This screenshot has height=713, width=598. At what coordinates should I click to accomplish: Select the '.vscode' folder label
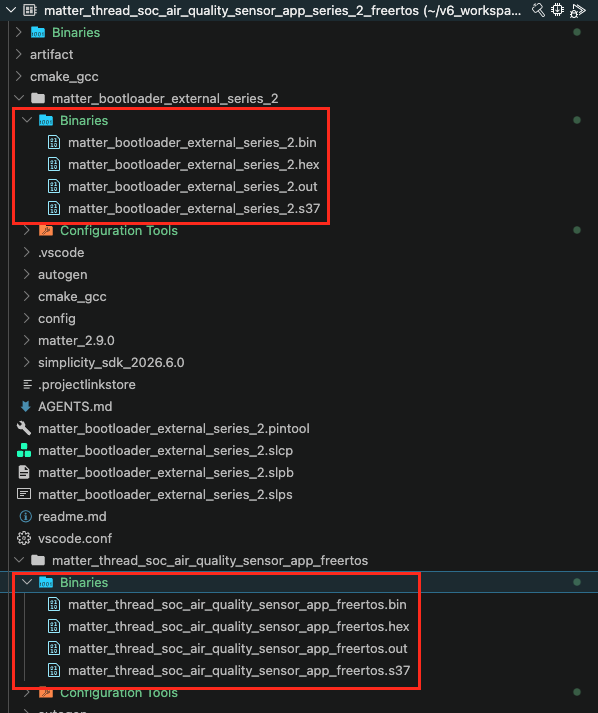click(61, 253)
